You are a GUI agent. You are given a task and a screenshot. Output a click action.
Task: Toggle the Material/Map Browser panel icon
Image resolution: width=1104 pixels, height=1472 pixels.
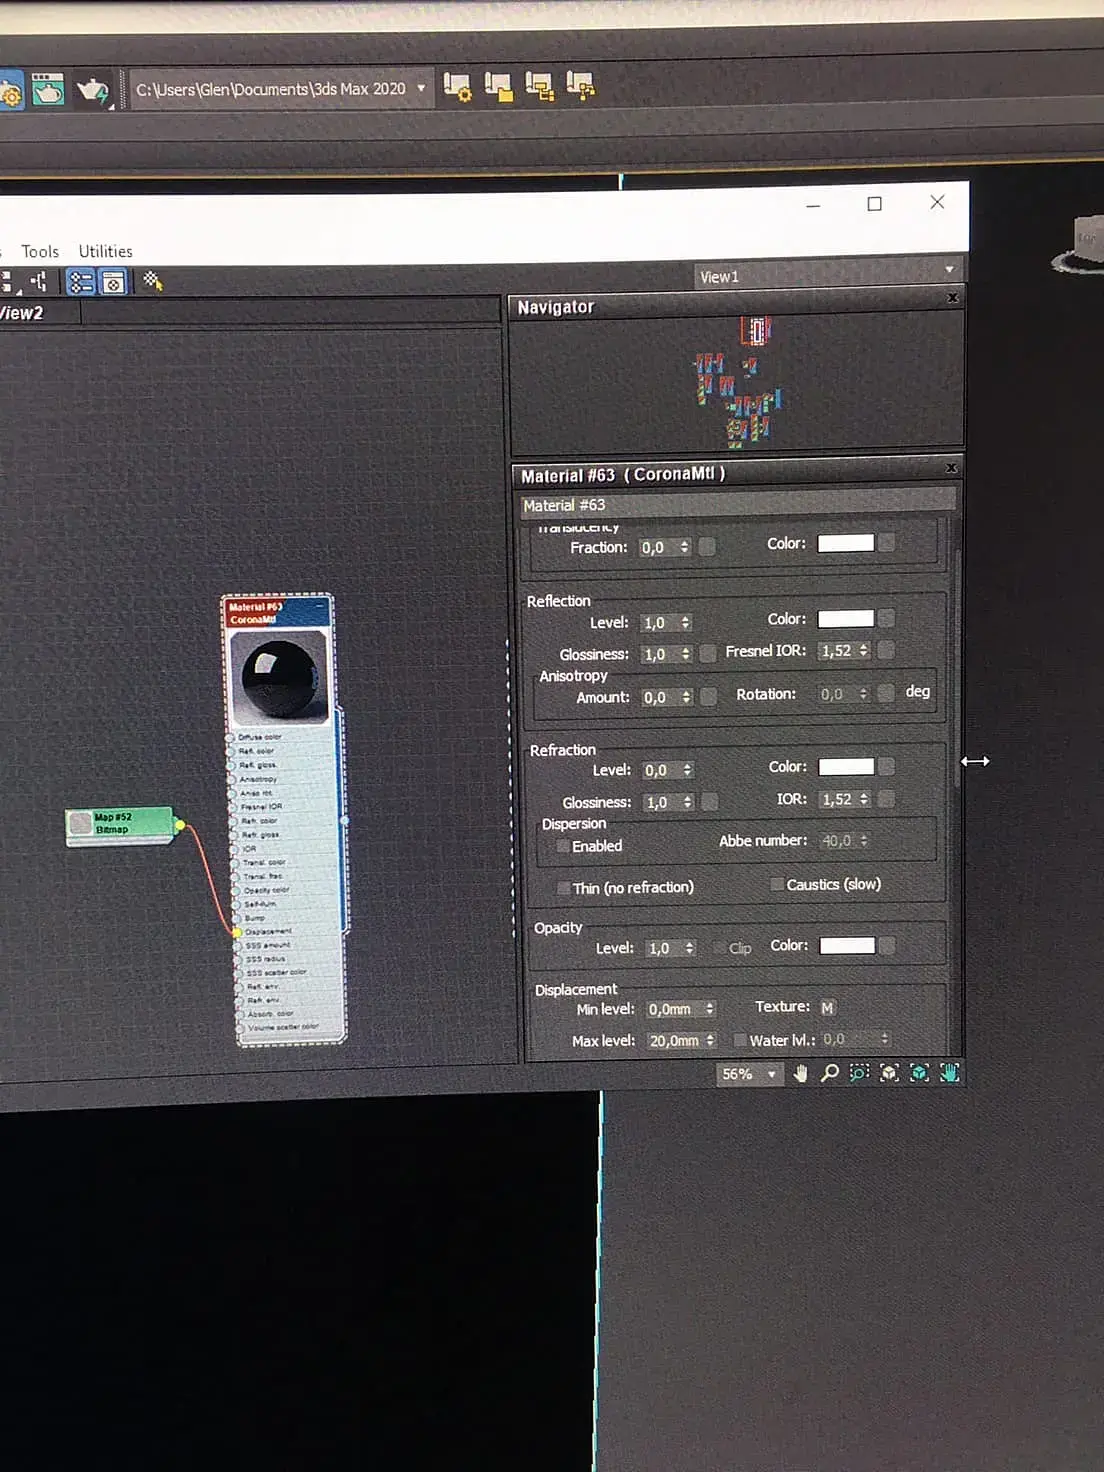point(81,283)
